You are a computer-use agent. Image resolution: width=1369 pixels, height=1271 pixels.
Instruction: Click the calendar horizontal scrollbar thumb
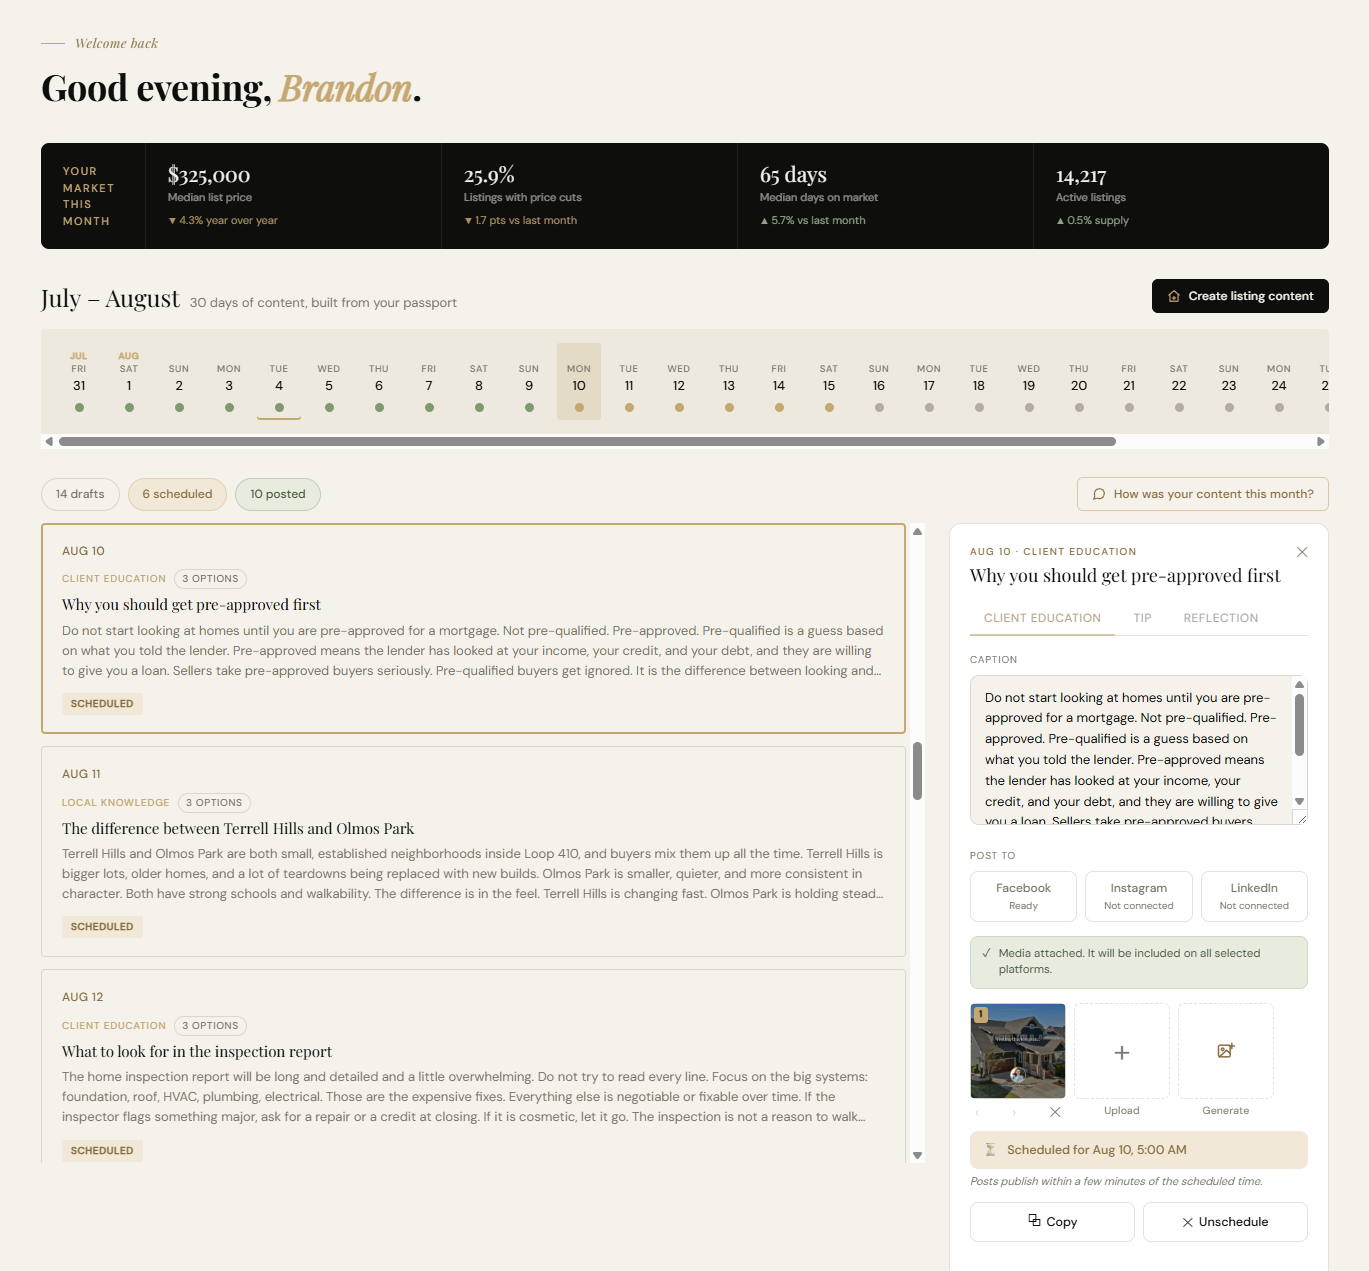click(587, 441)
